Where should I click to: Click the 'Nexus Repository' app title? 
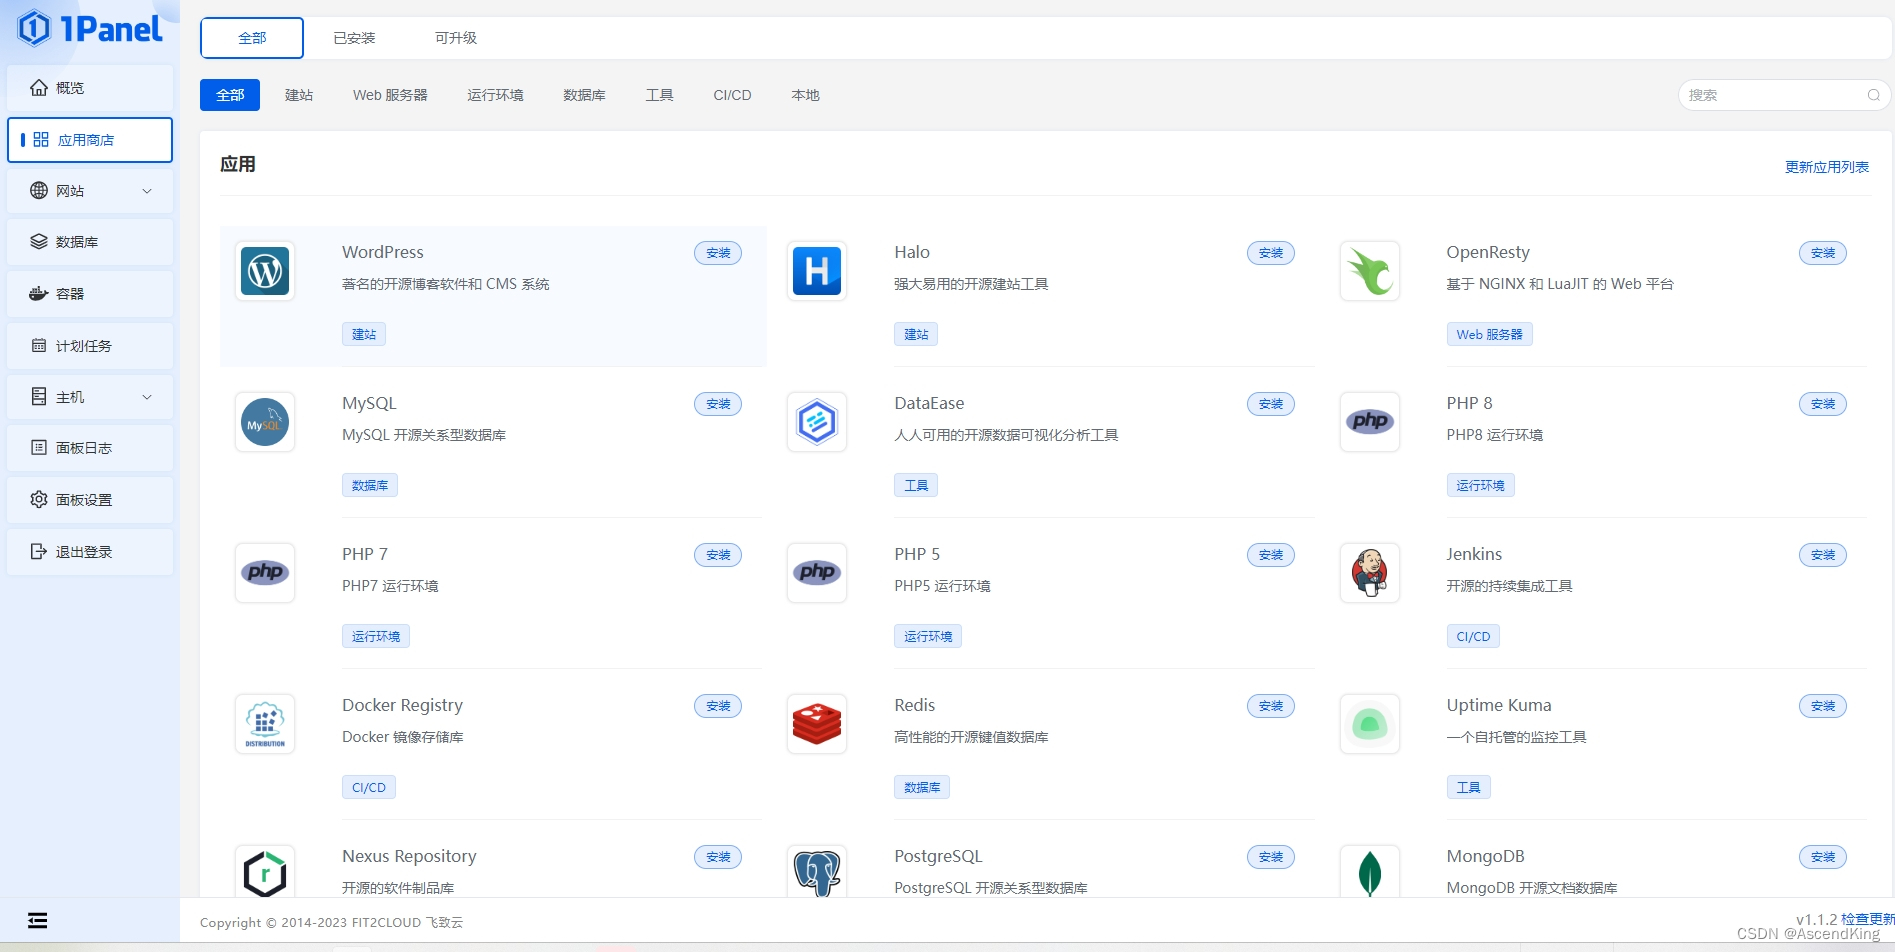click(409, 856)
